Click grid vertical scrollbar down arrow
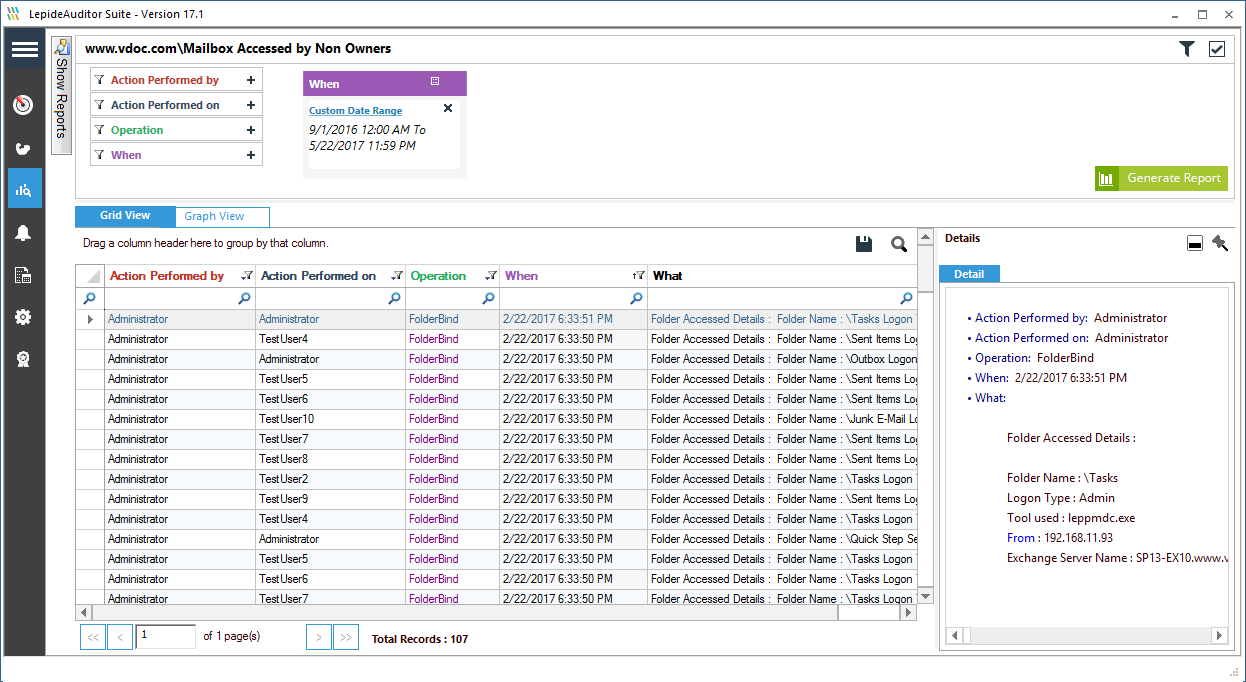Image resolution: width=1246 pixels, height=682 pixels. point(925,596)
